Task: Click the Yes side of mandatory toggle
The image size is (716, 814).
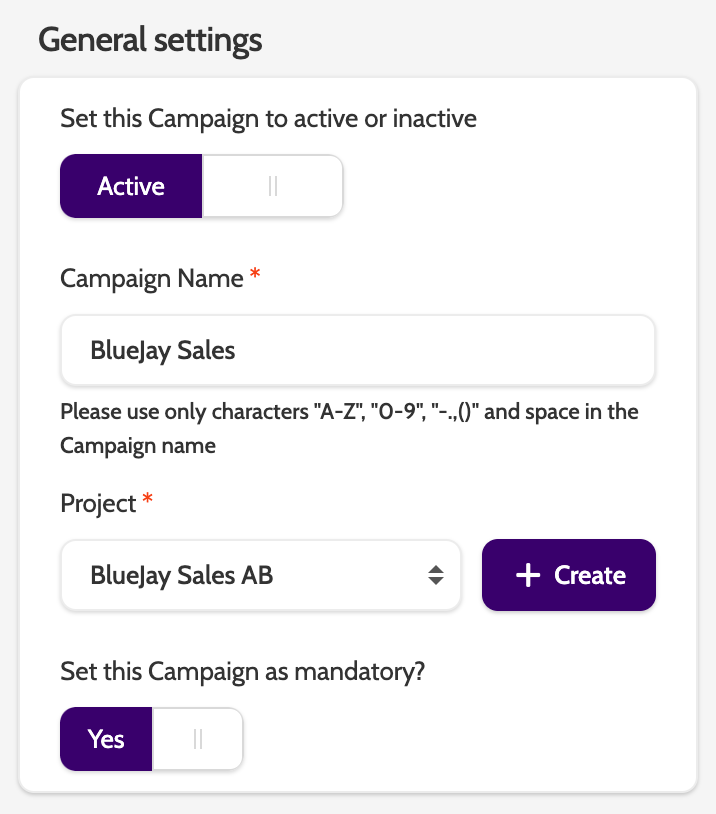Action: click(106, 739)
